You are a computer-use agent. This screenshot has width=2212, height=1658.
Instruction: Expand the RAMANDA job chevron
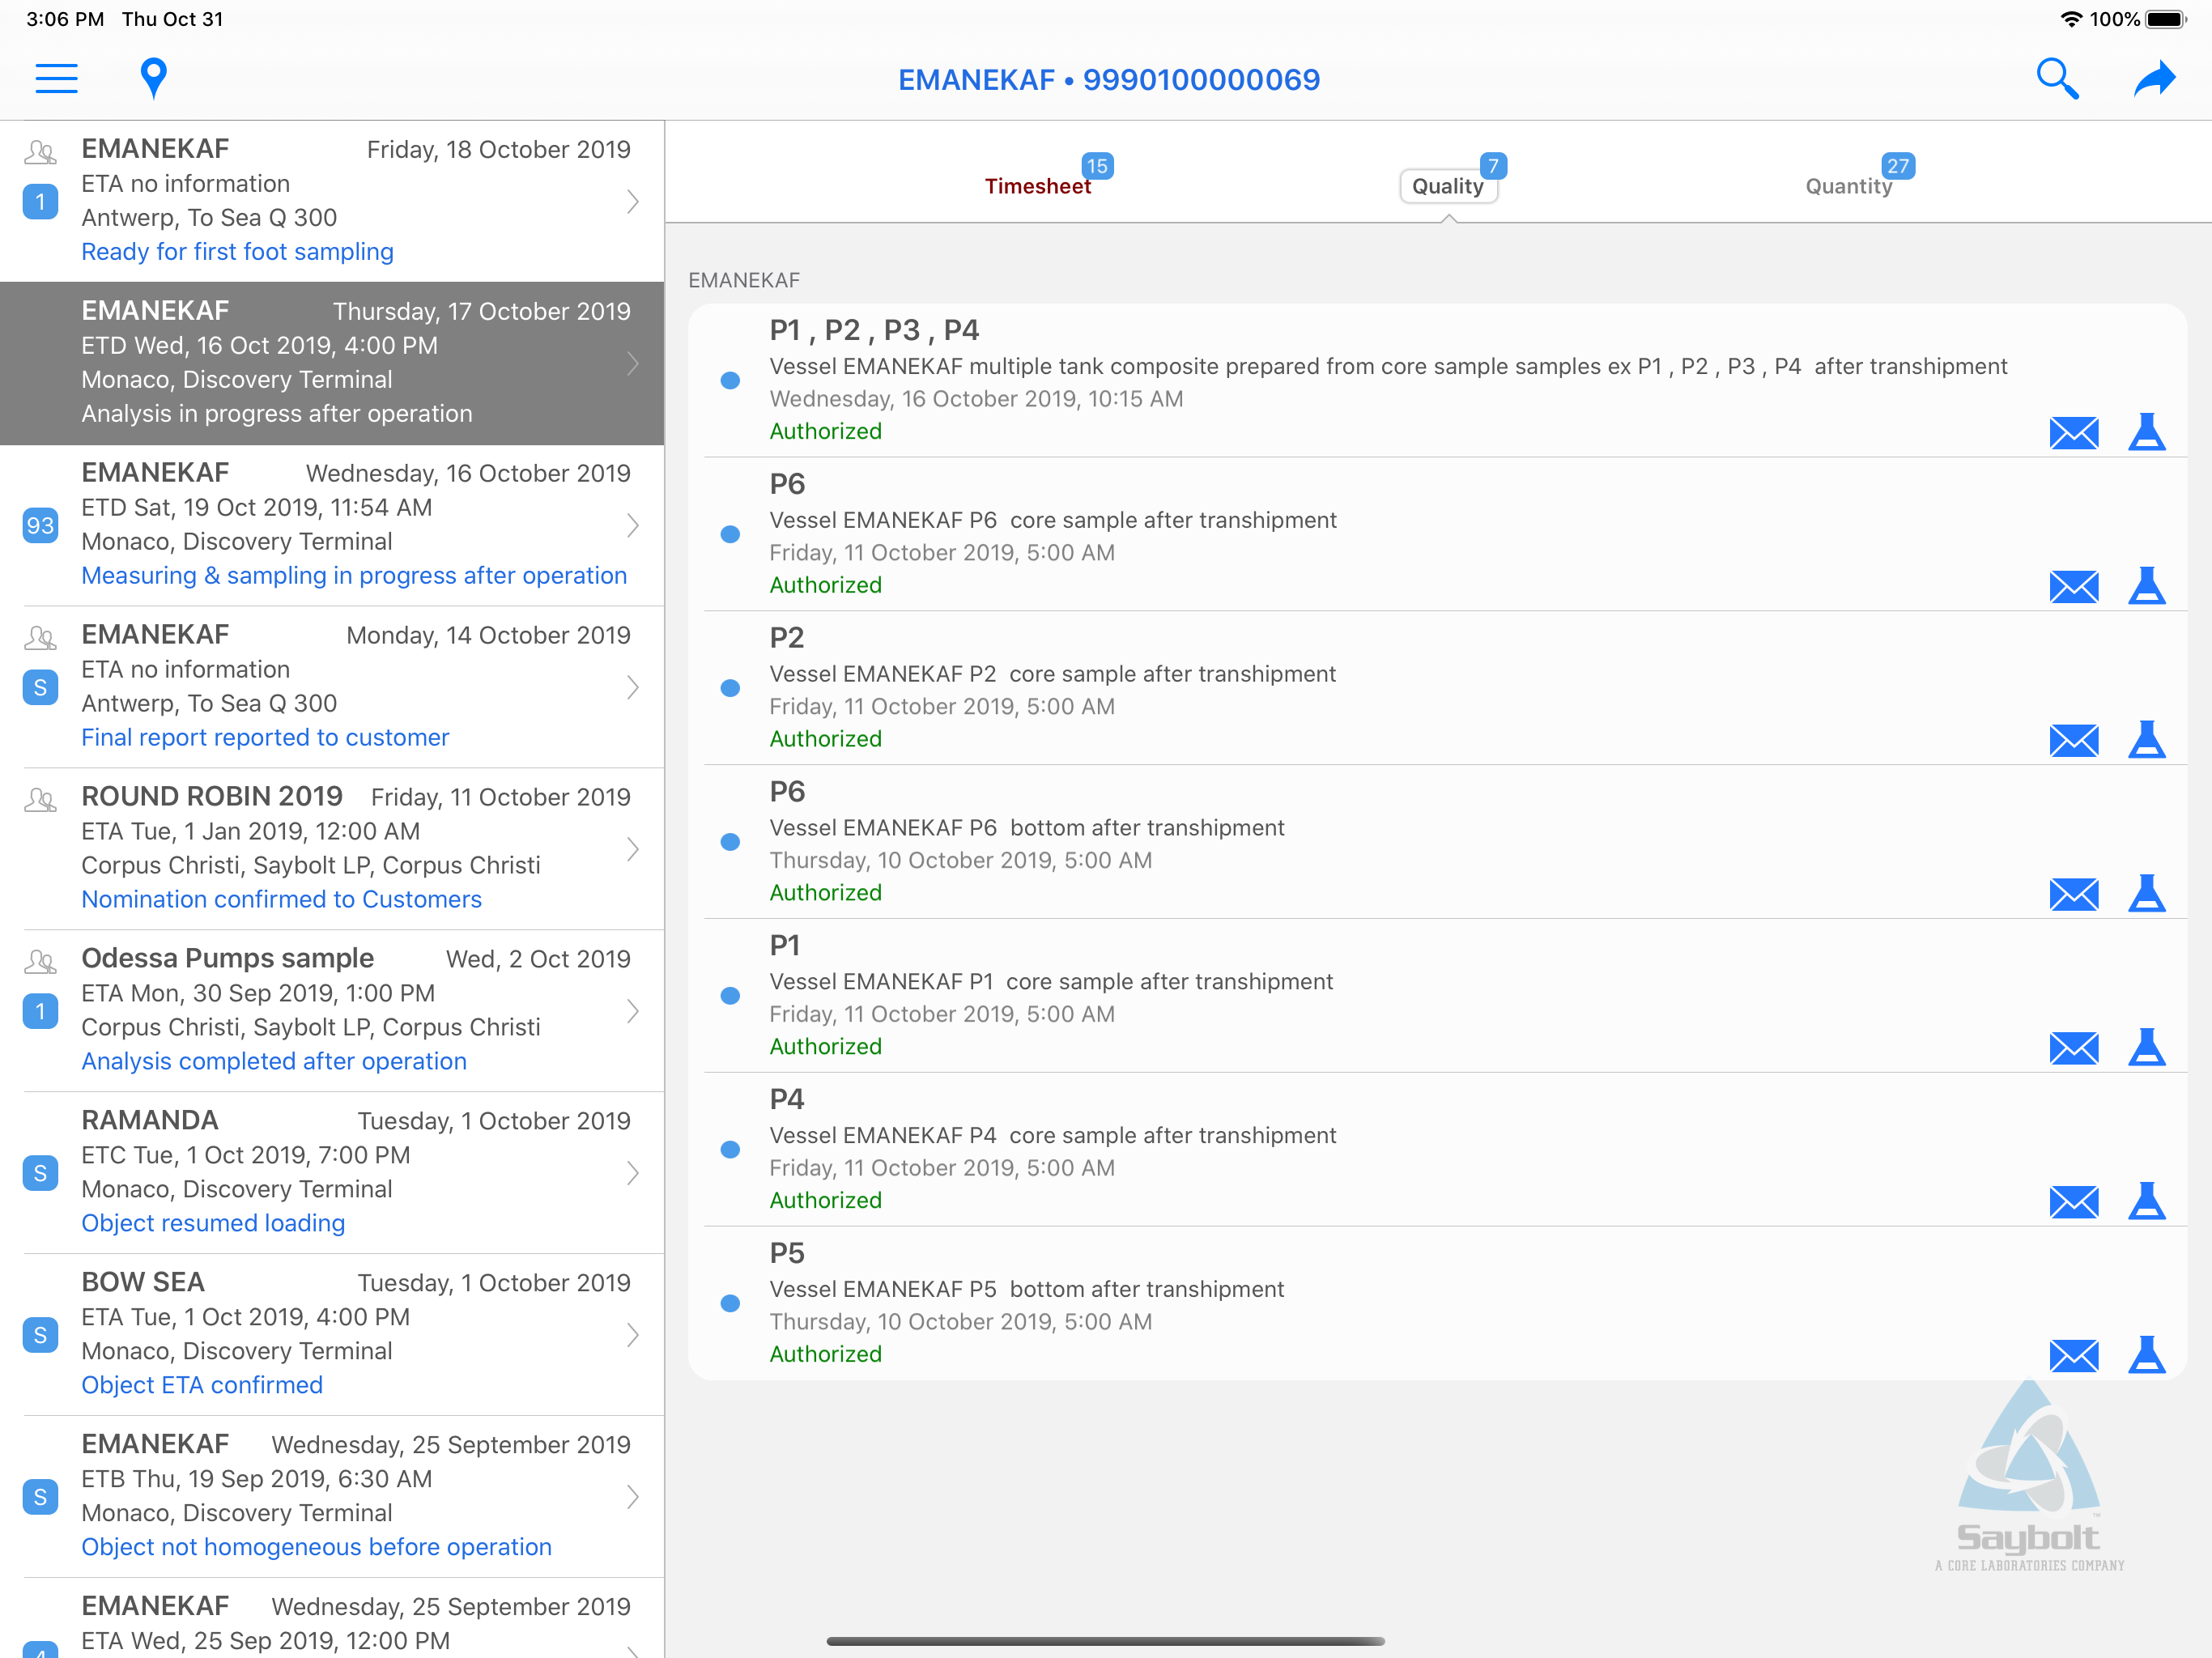click(x=633, y=1174)
